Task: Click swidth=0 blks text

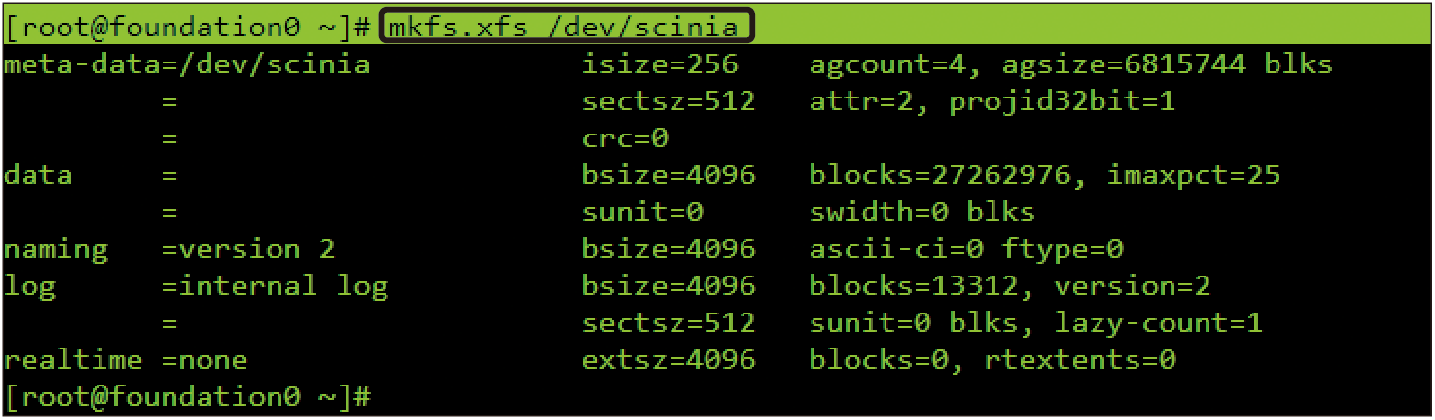Action: [x=922, y=212]
